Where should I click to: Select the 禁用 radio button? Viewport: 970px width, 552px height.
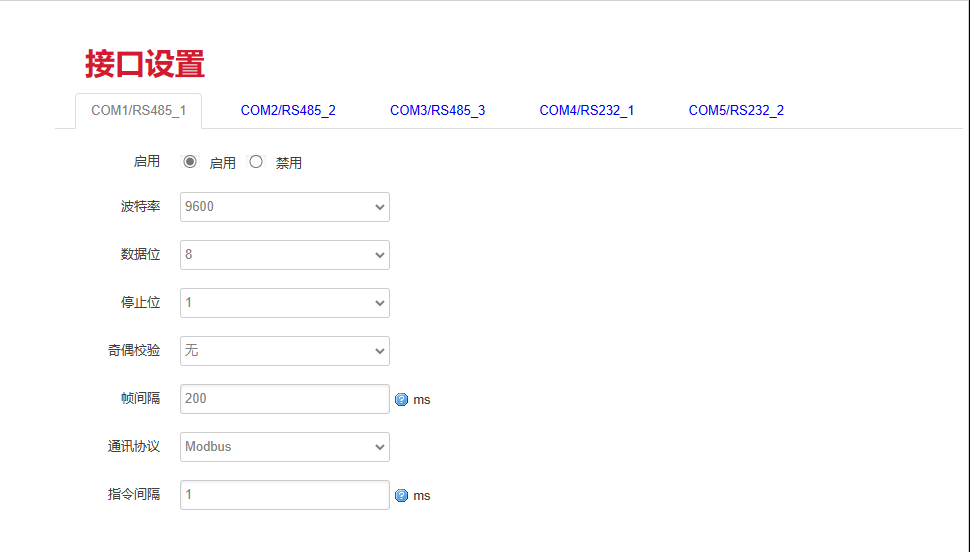(x=255, y=162)
